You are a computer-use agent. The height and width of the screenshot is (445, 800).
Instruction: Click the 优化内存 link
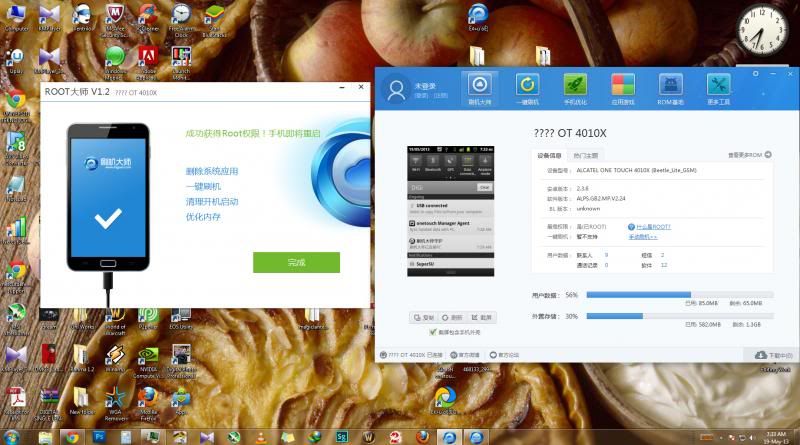(203, 217)
